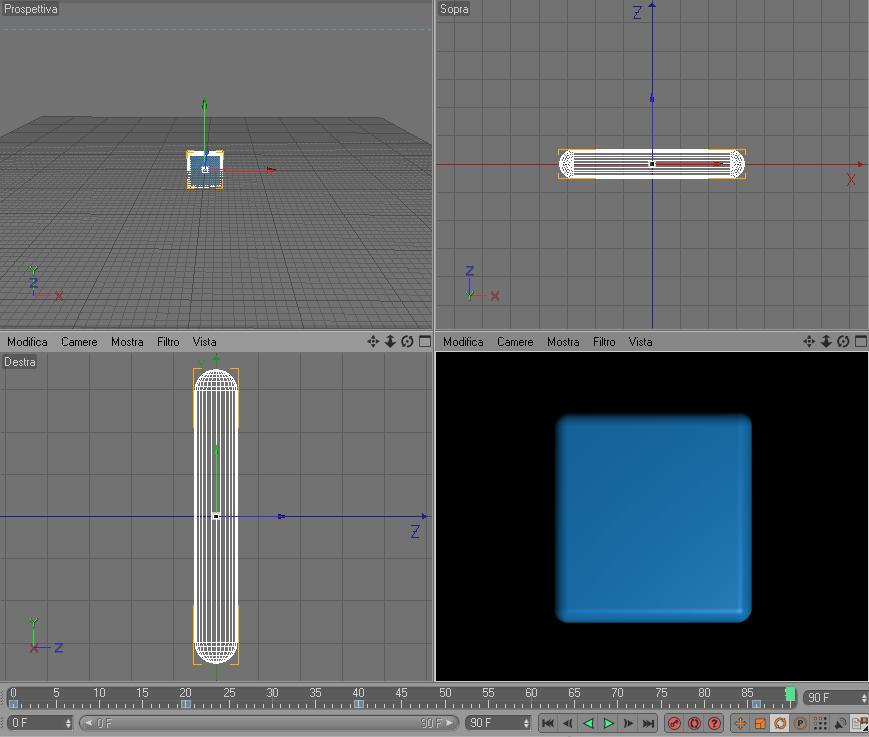Open Camere menu in right viewport bar

click(515, 342)
